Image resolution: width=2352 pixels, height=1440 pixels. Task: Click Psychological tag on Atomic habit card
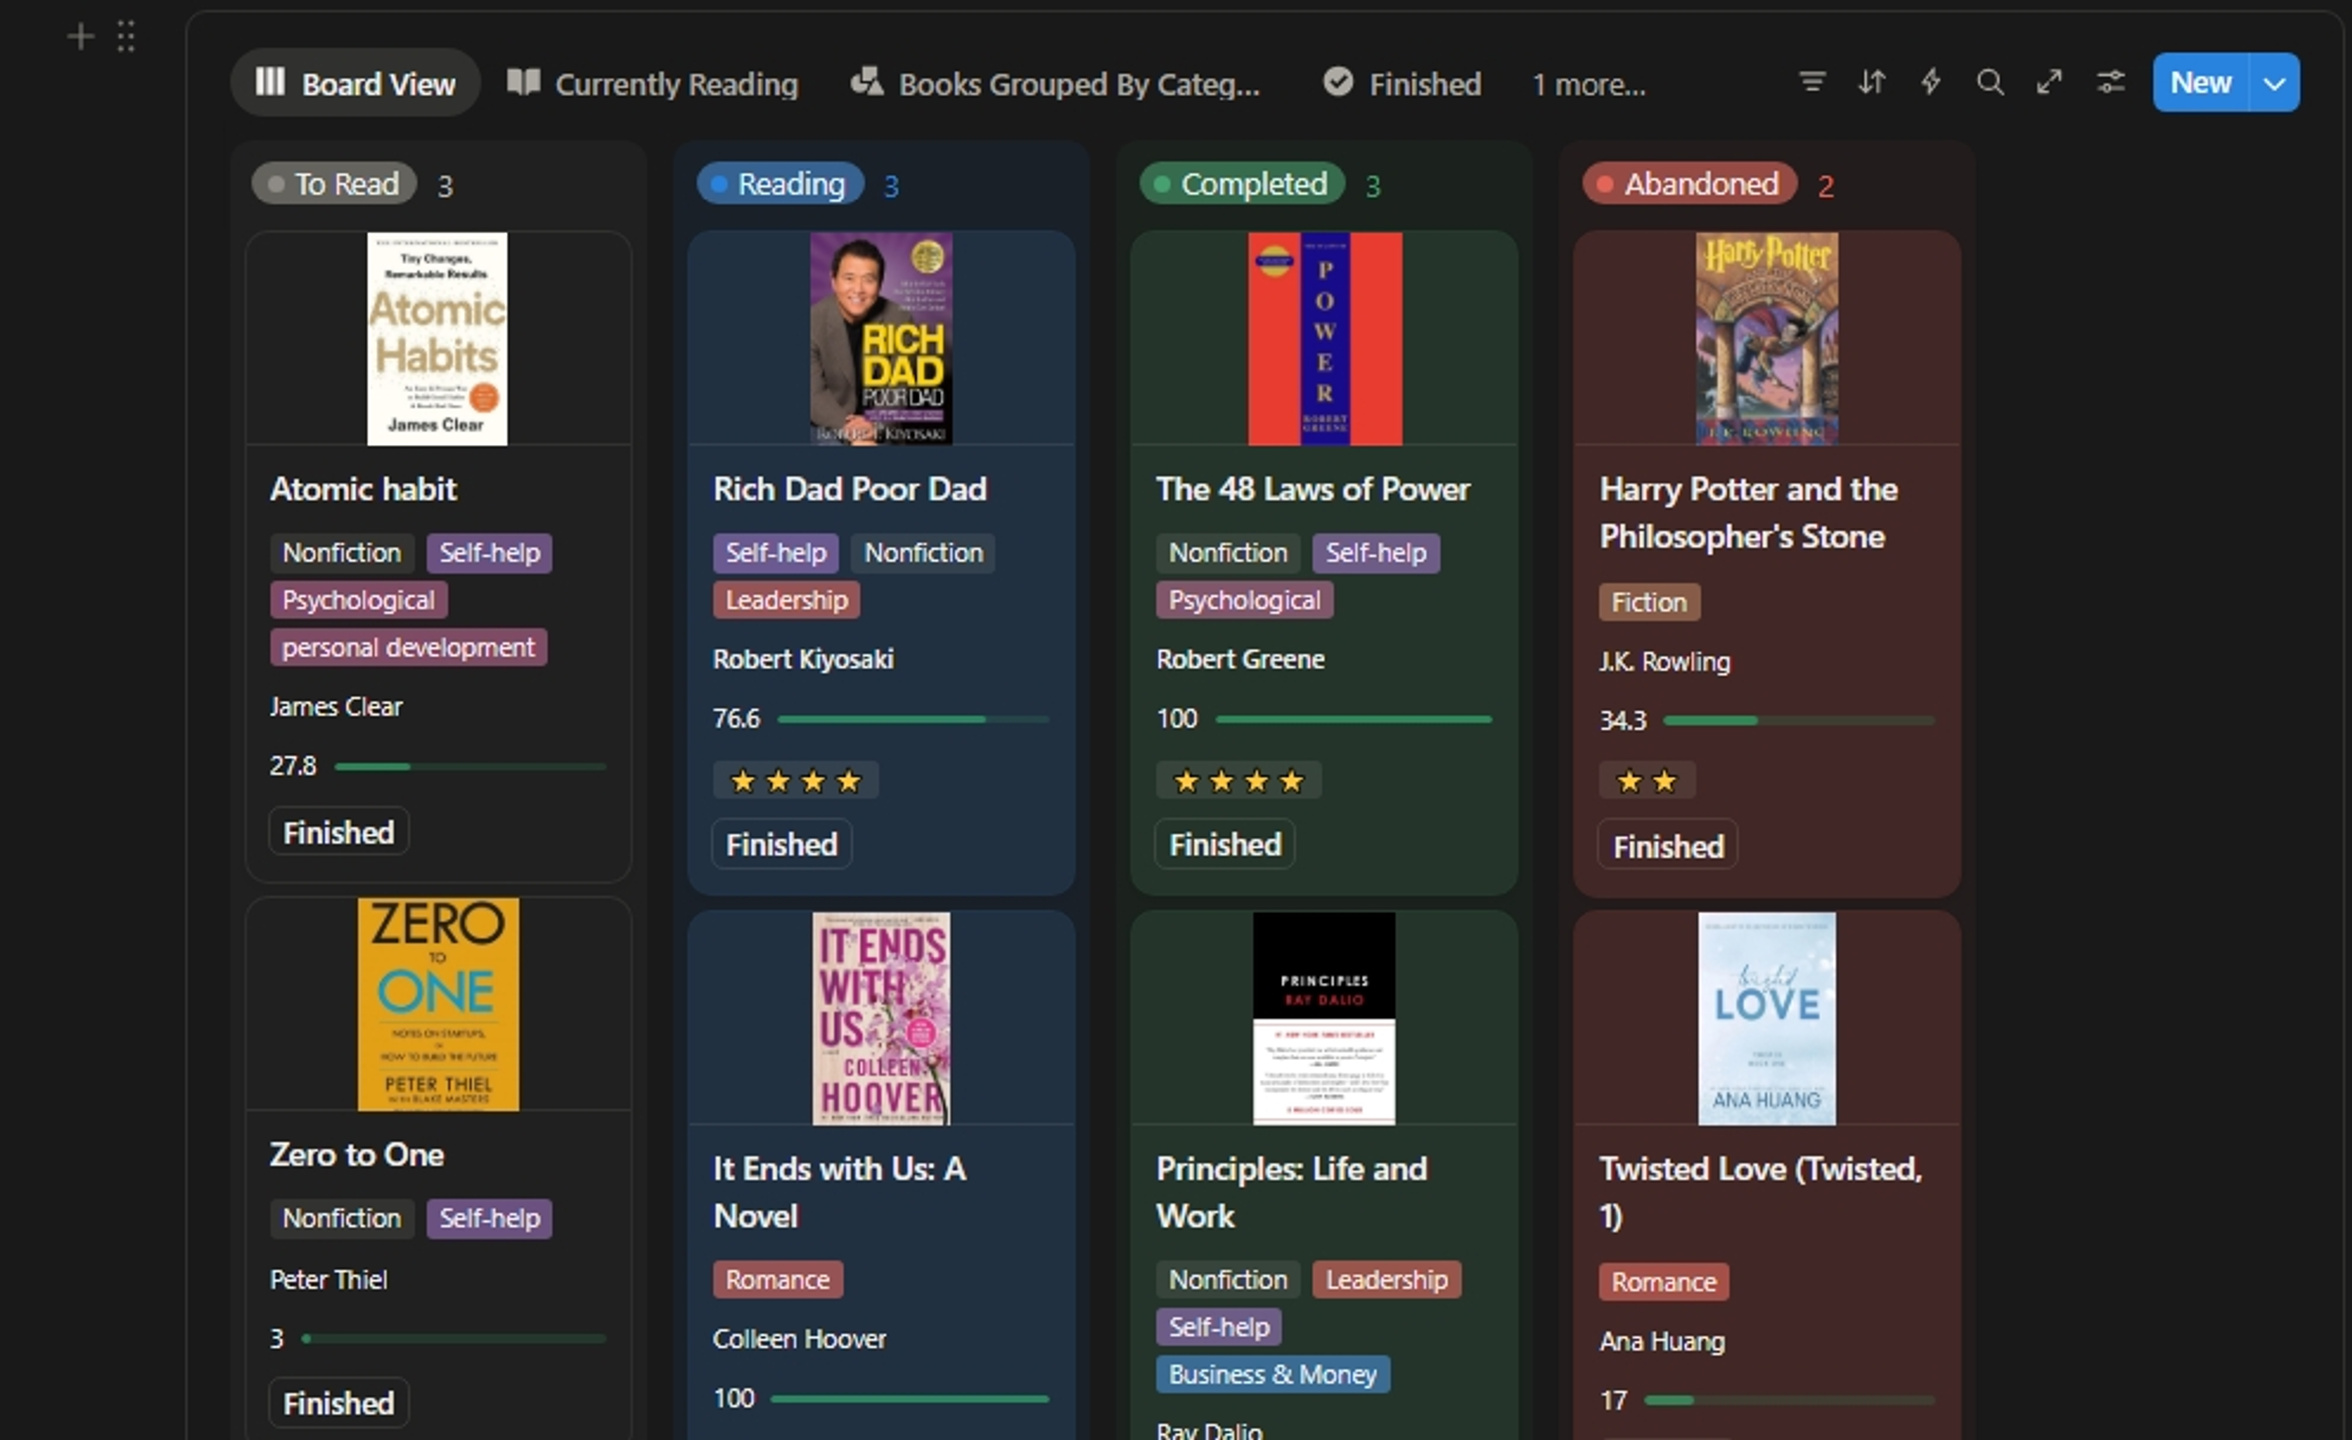358,600
